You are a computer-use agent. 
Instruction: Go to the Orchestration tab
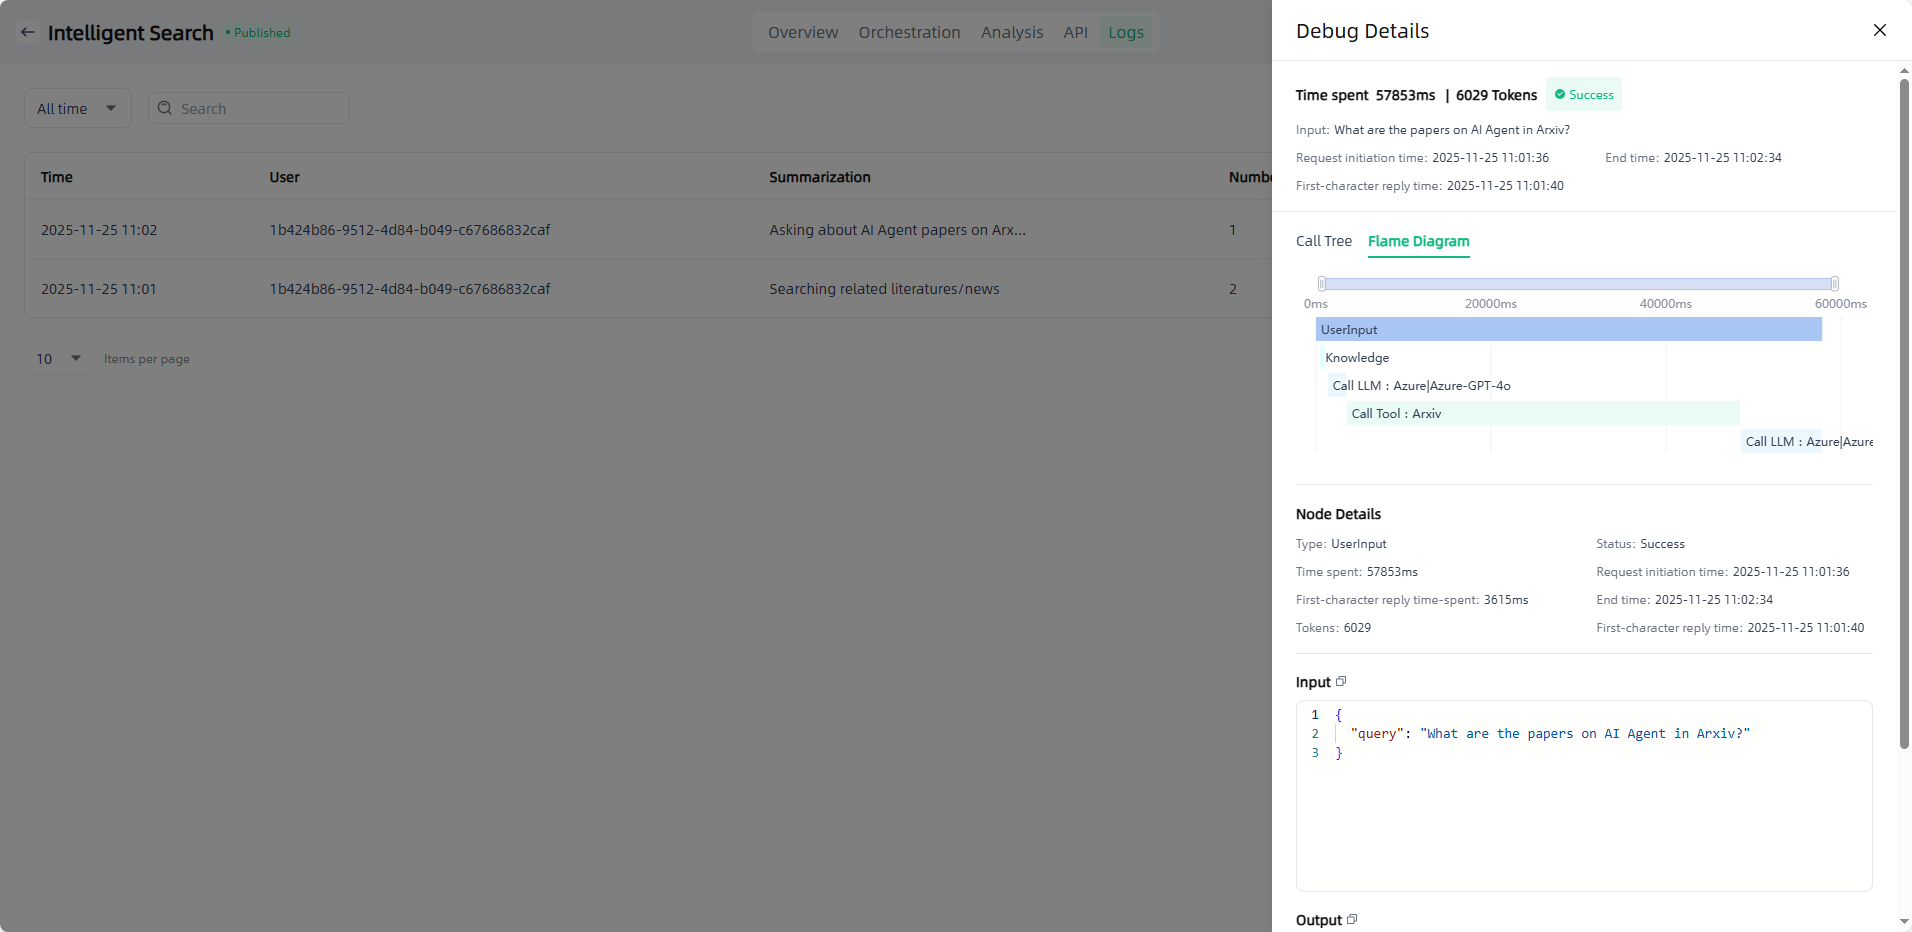point(909,32)
